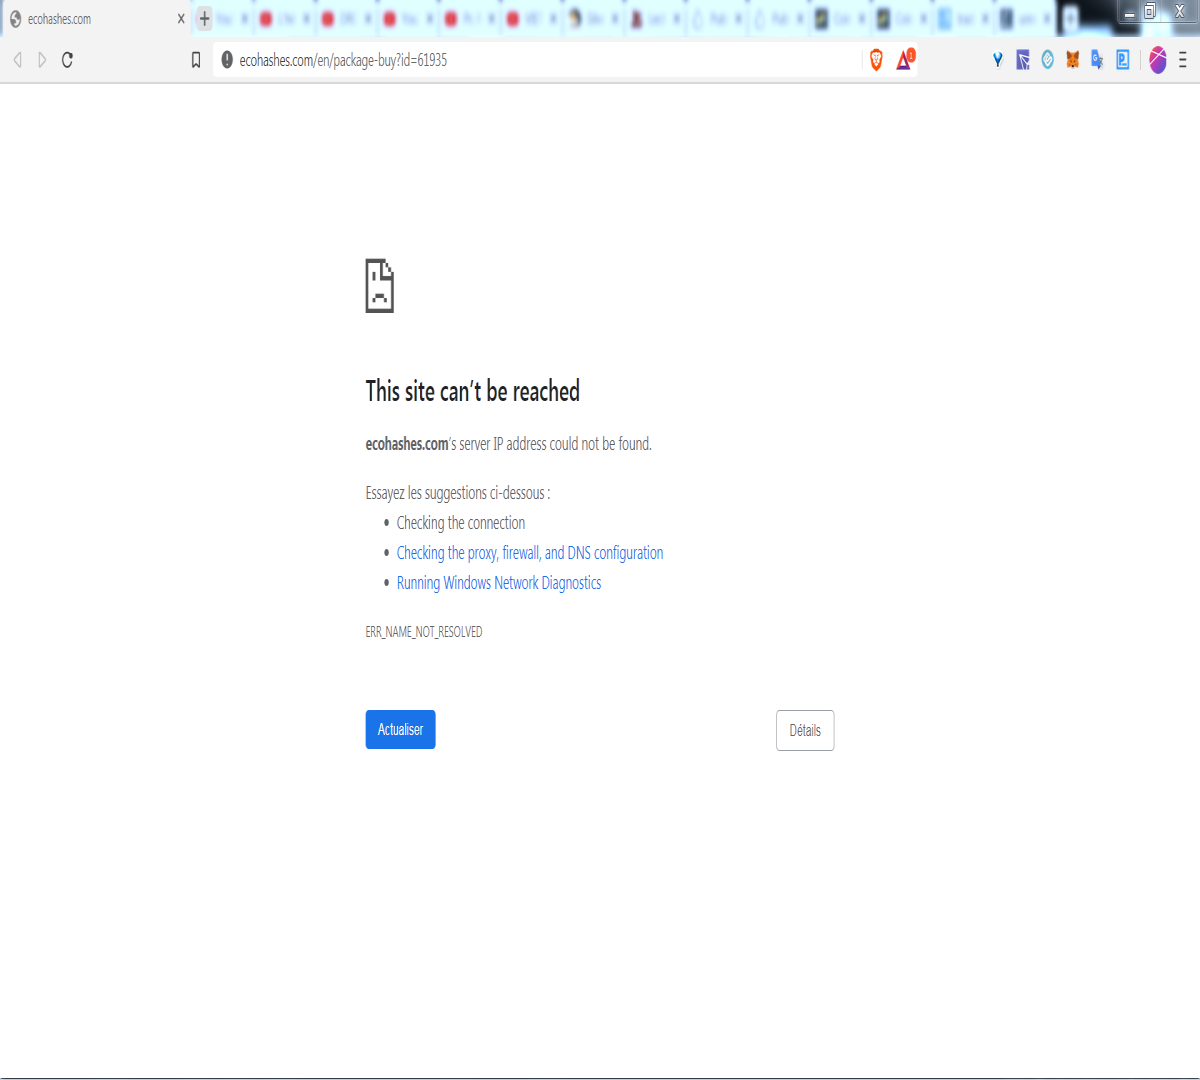Screen dimensions: 1200x1080
Task: Click the "This site can't be reached" heading
Action: pos(472,391)
